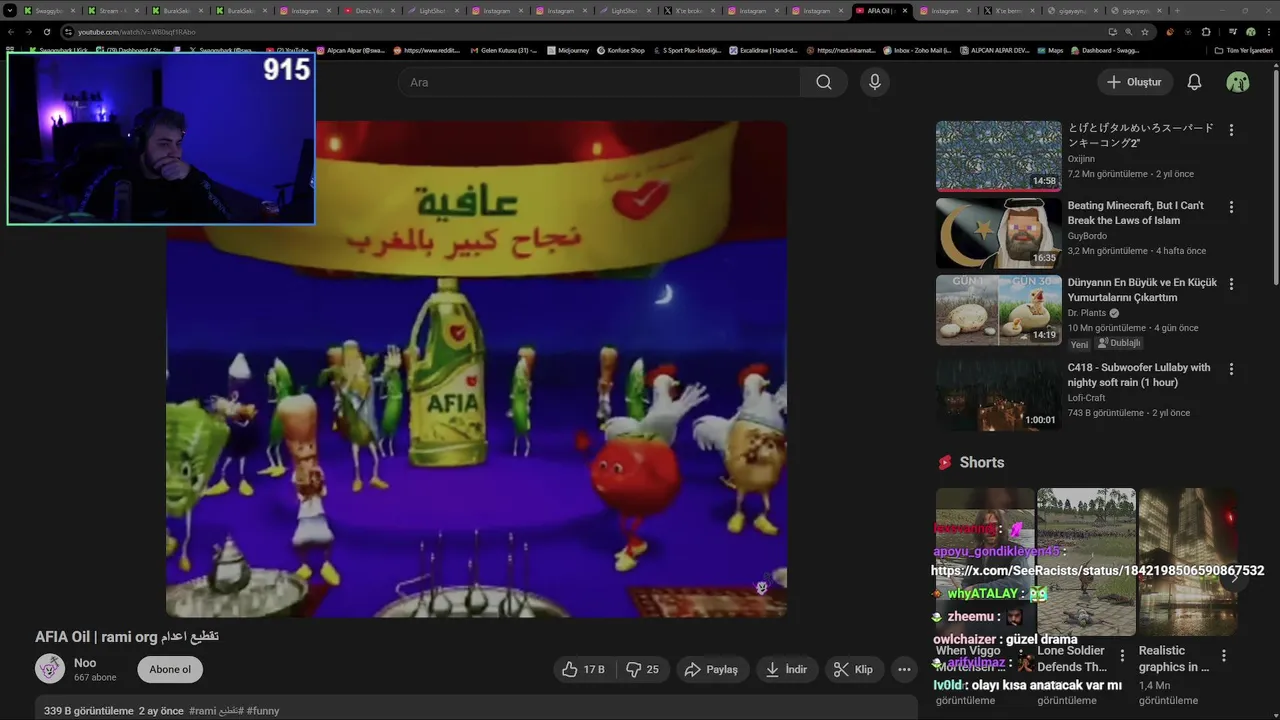
Task: Open options for Beating Minecraft video
Action: click(x=1231, y=207)
